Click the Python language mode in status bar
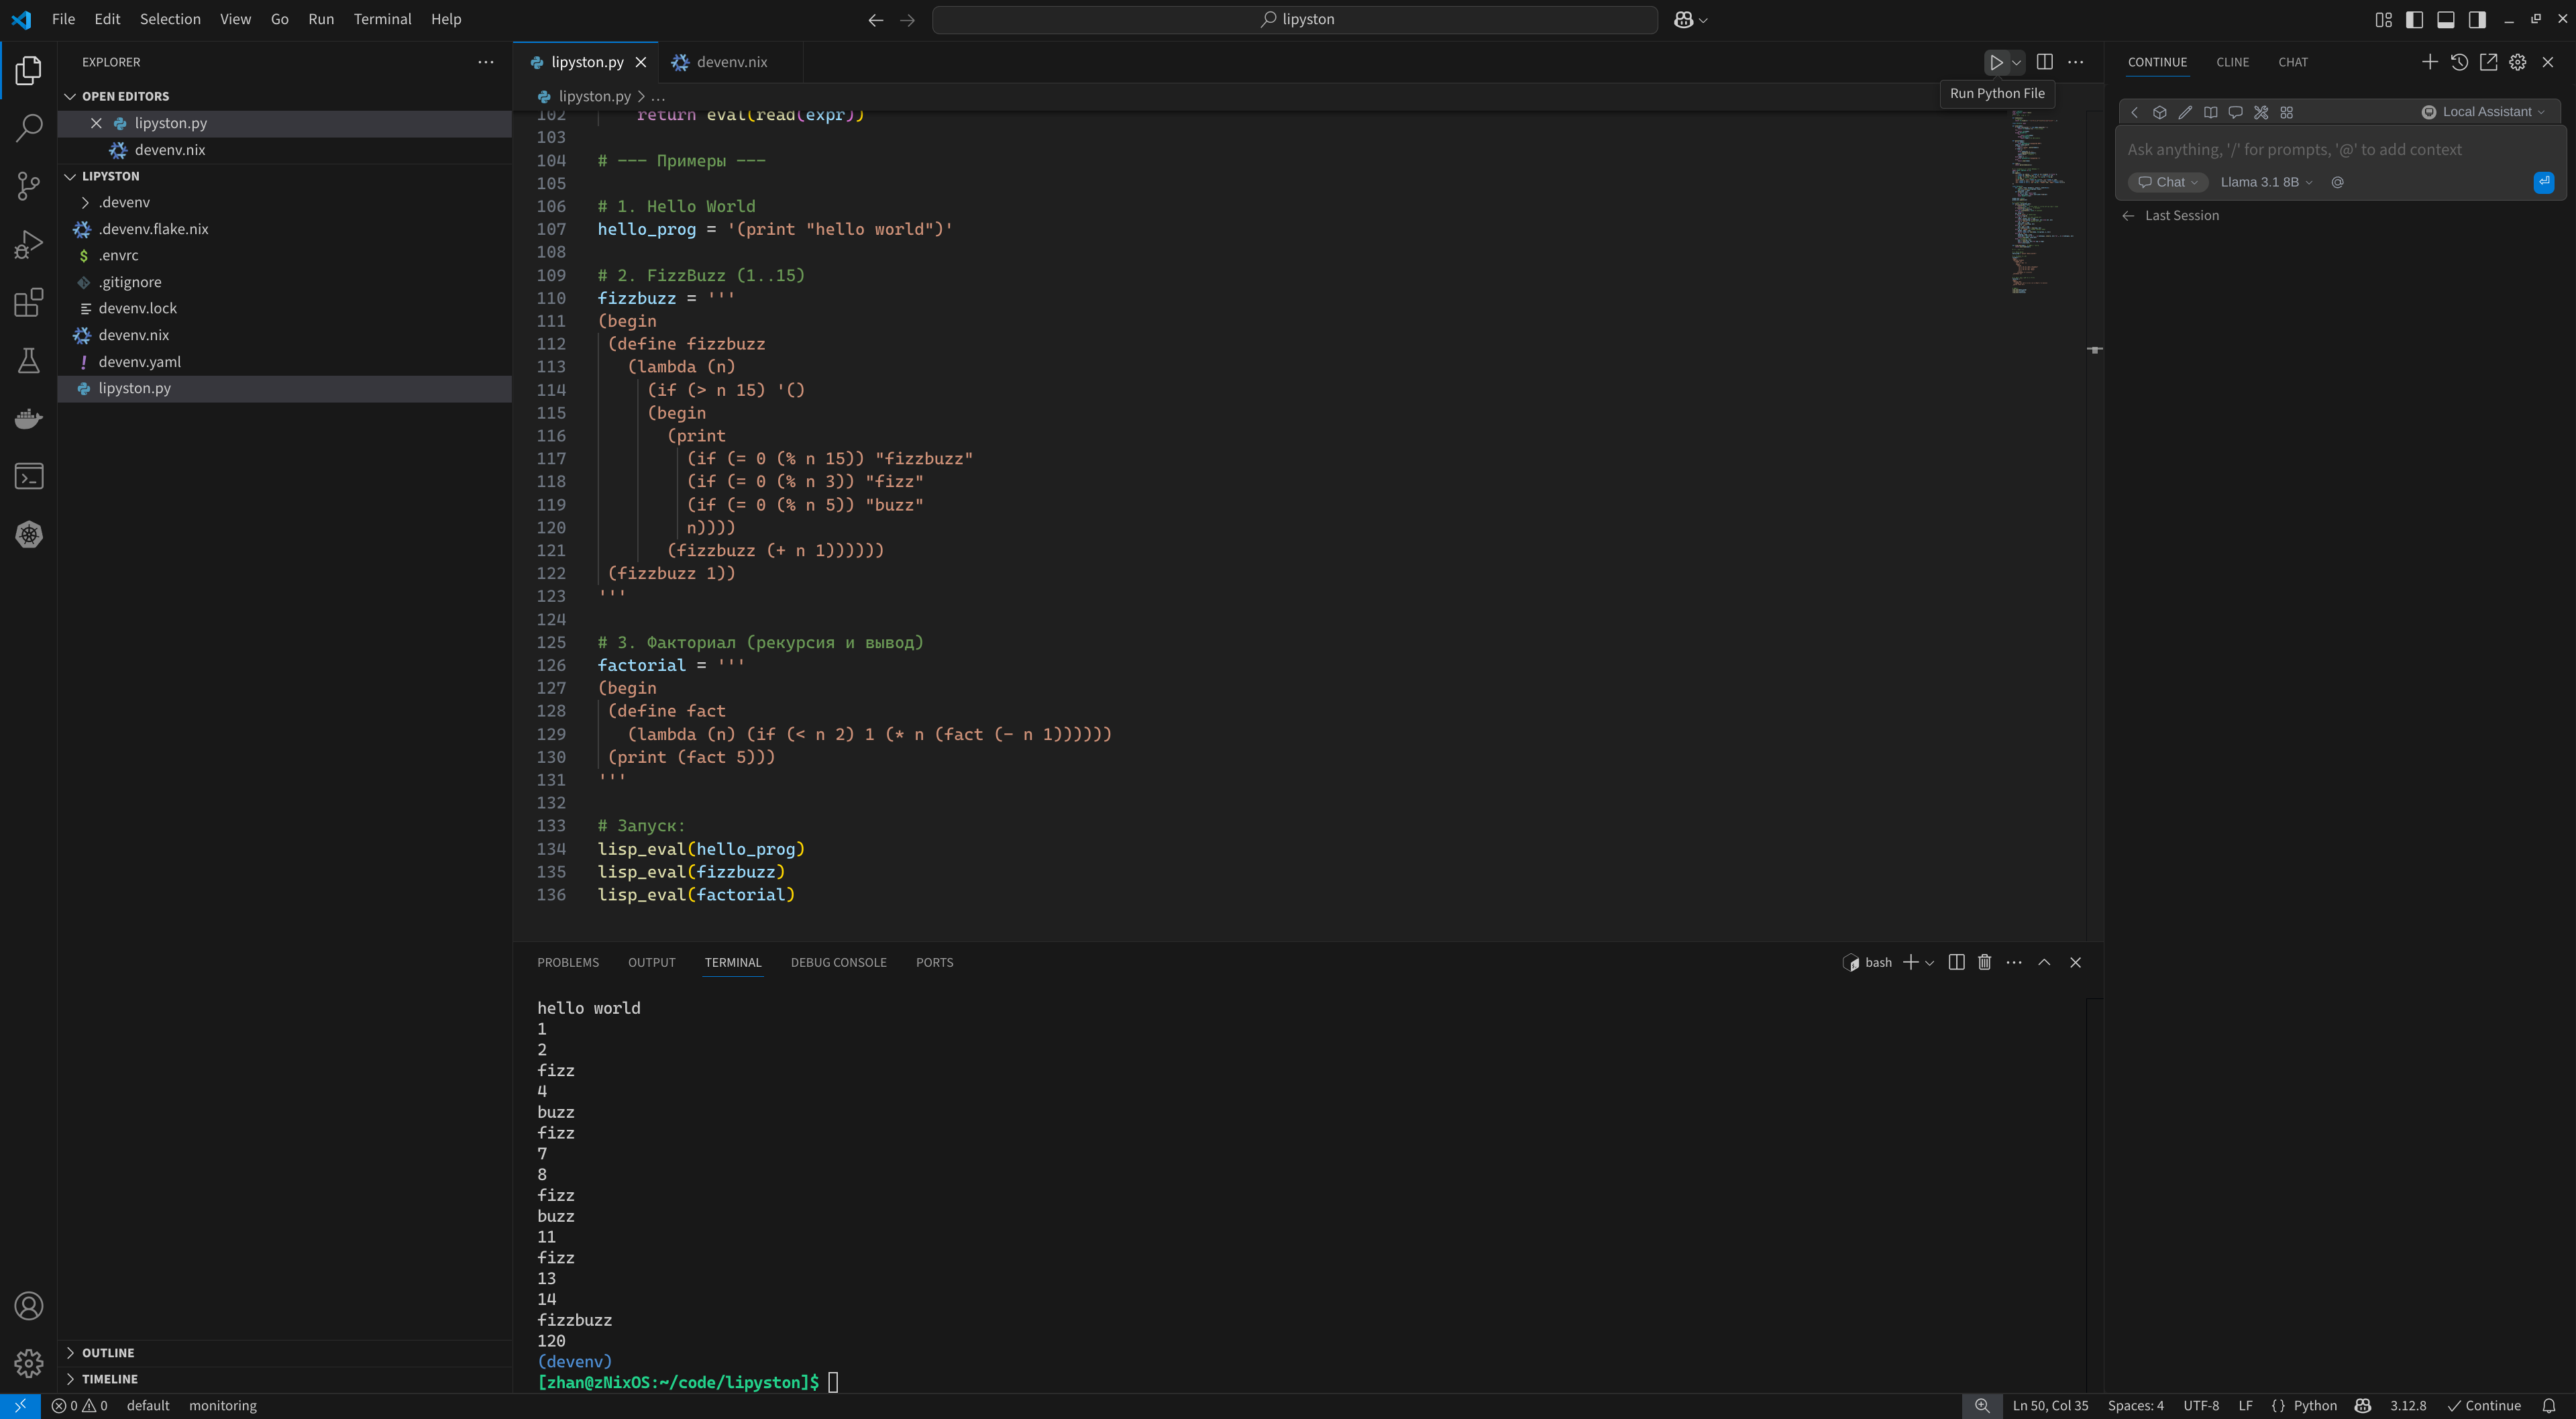 point(2314,1405)
